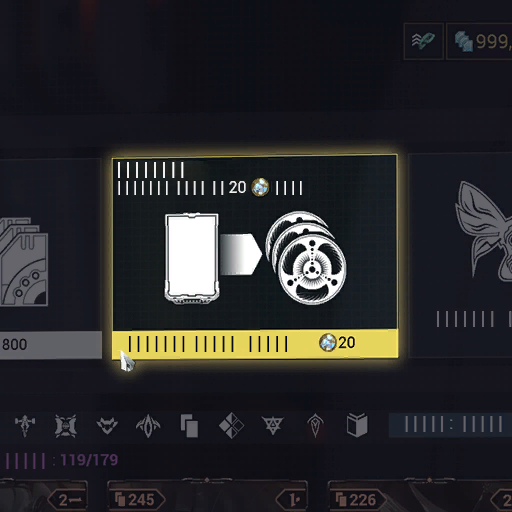The height and width of the screenshot is (512, 512).
Task: Select the mod stack showing 245
Action: (136, 499)
